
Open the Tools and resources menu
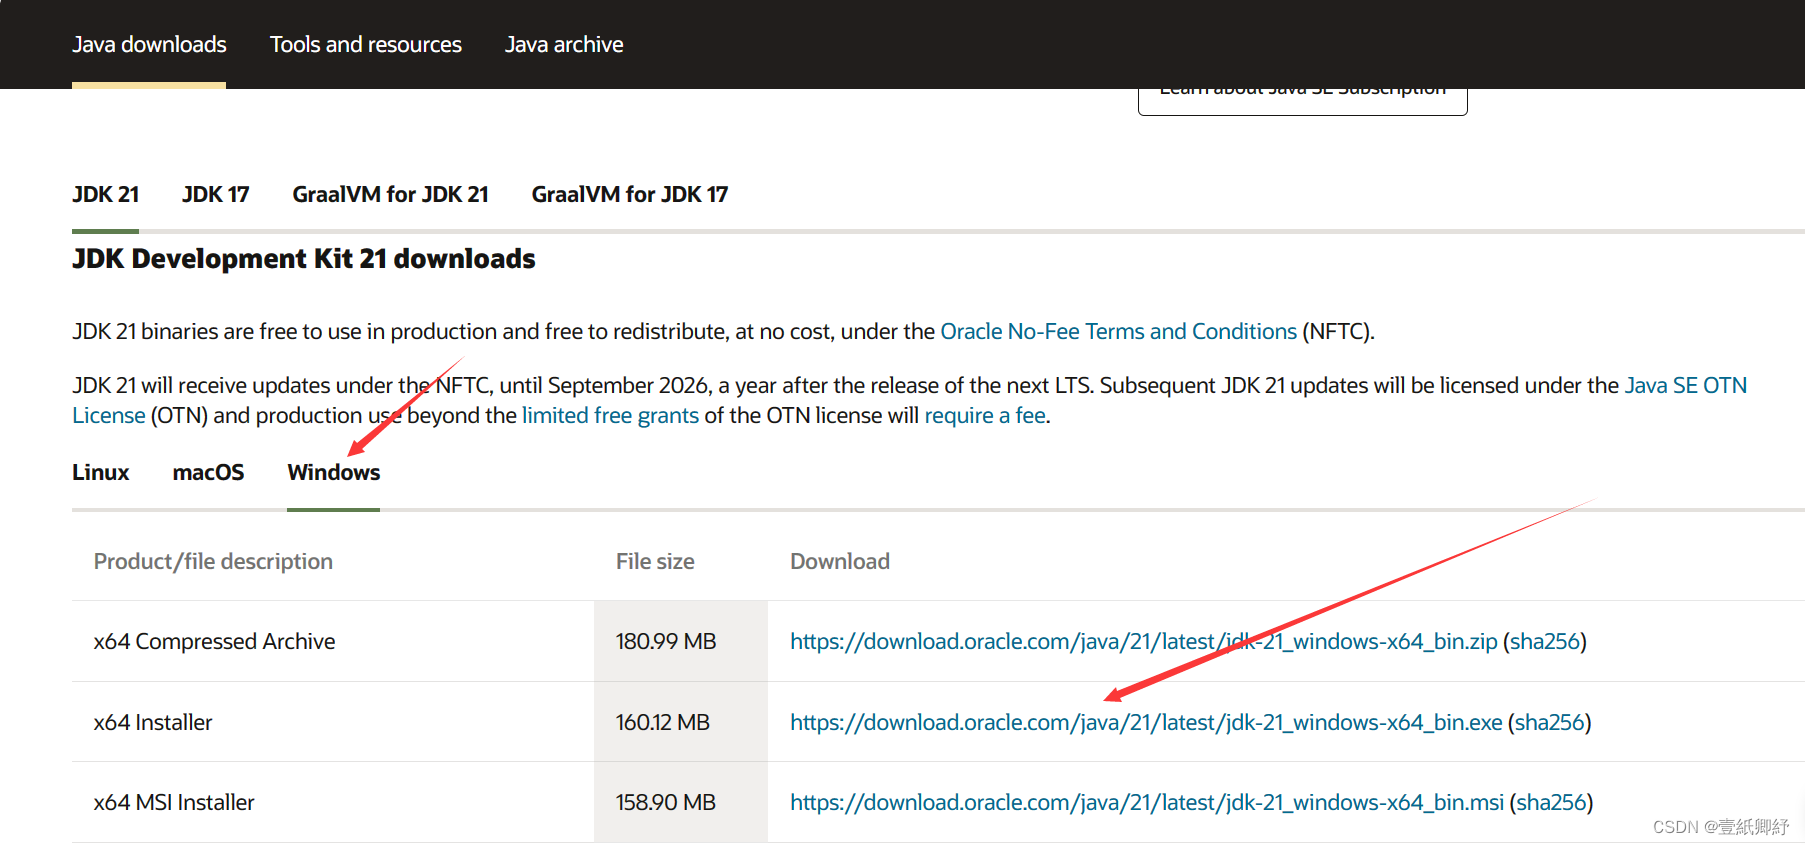click(365, 44)
